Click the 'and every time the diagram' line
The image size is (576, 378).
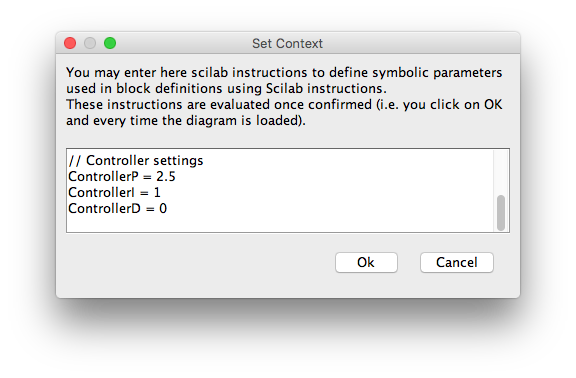[x=186, y=120]
